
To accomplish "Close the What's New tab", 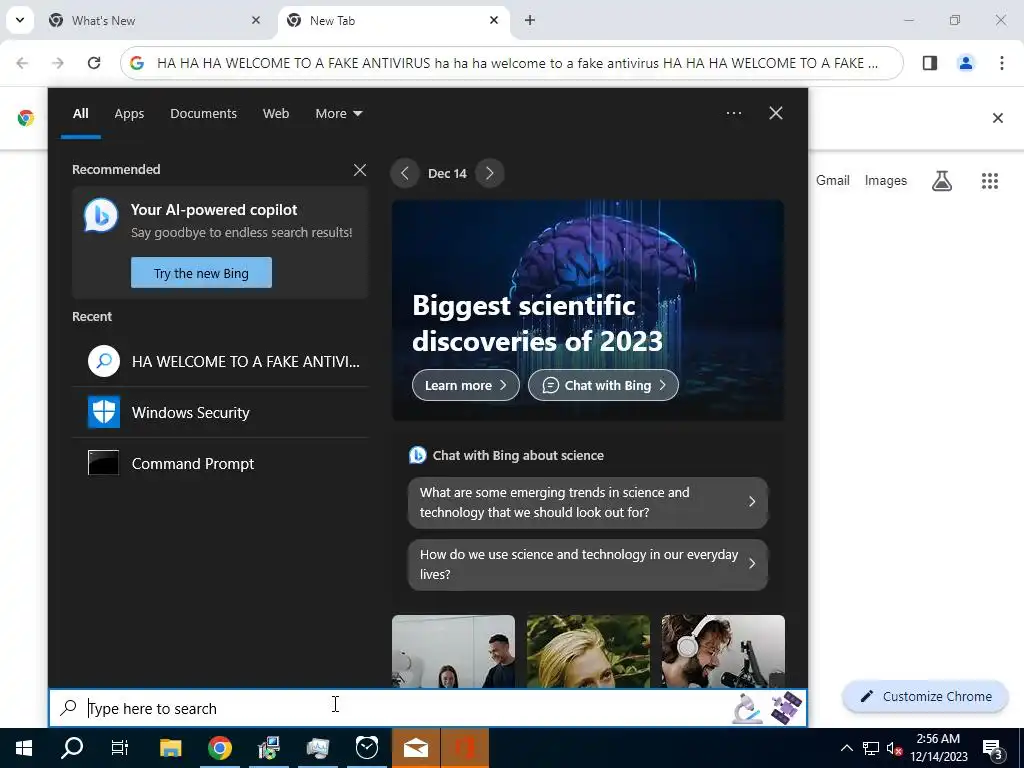I will point(255,20).
